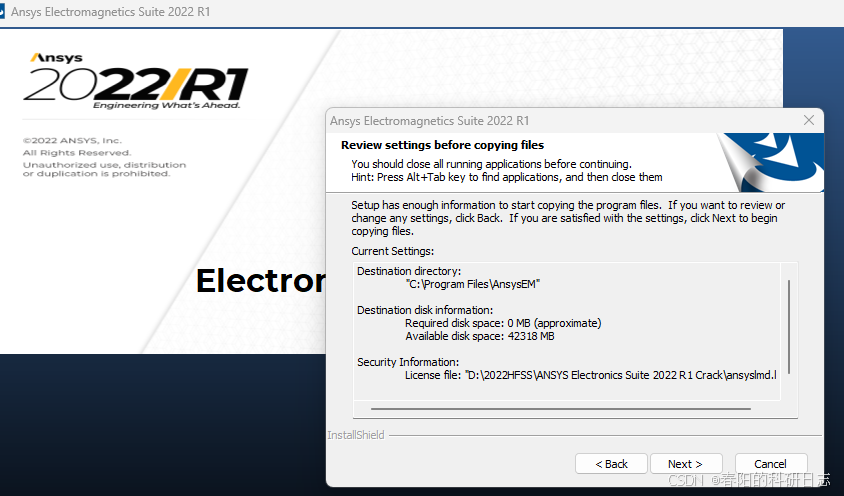This screenshot has width=844, height=496.
Task: Click the Ansys 2022 R1 logo
Action: click(x=135, y=81)
